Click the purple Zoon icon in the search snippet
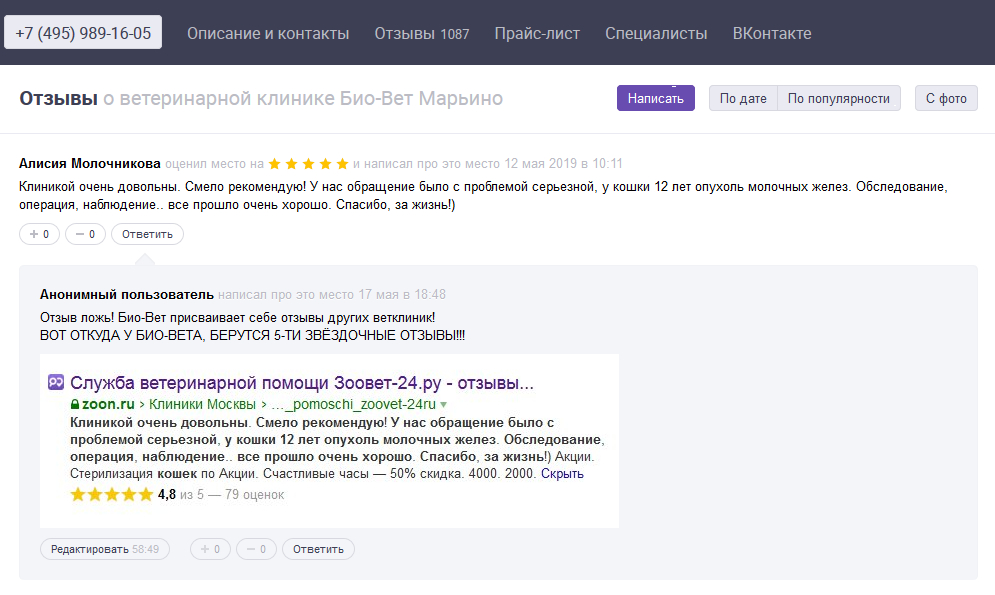 [x=56, y=382]
